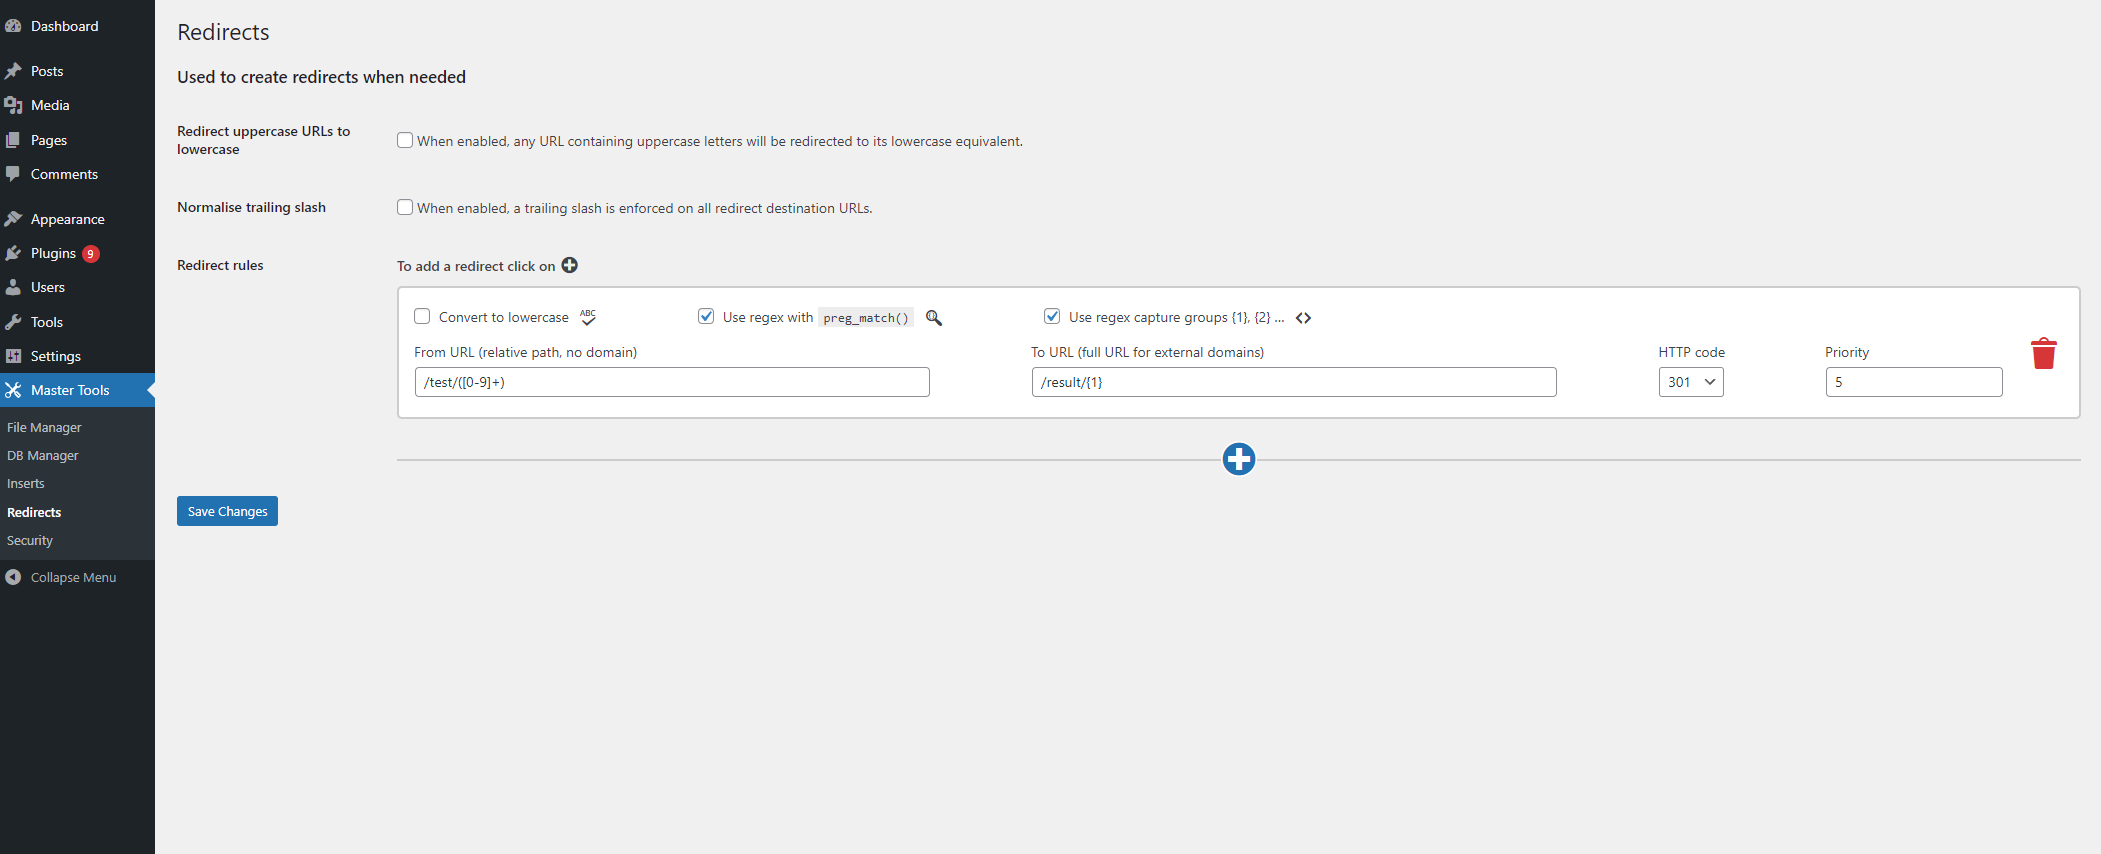Open File Manager submenu link
The image size is (2101, 854).
44,427
